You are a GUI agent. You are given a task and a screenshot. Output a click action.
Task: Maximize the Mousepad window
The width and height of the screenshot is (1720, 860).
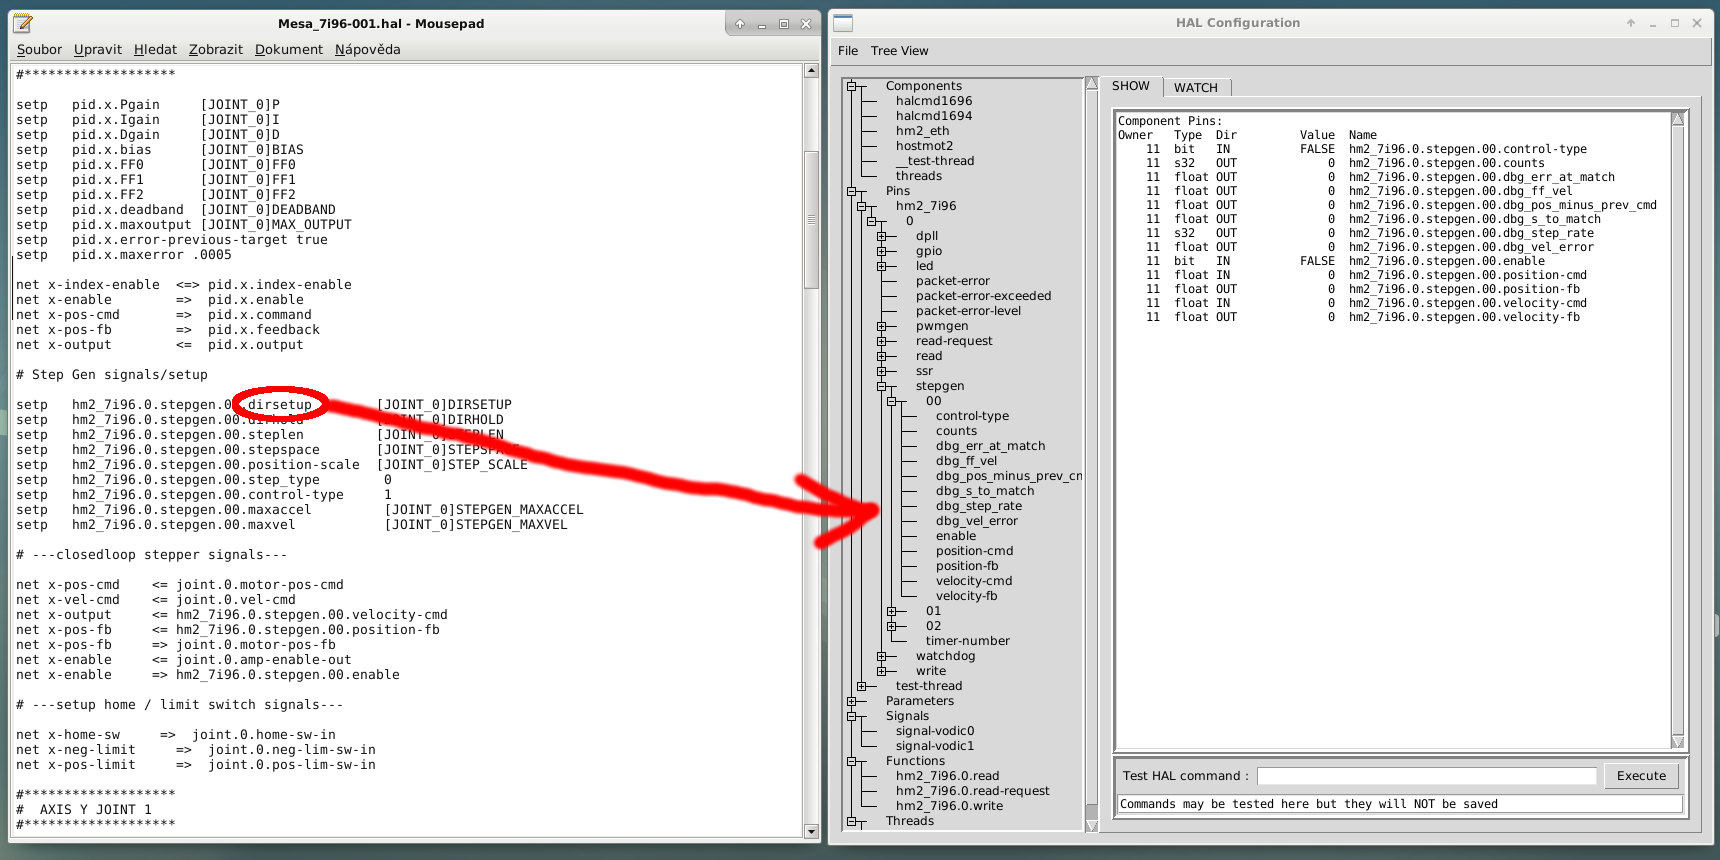pyautogui.click(x=783, y=24)
